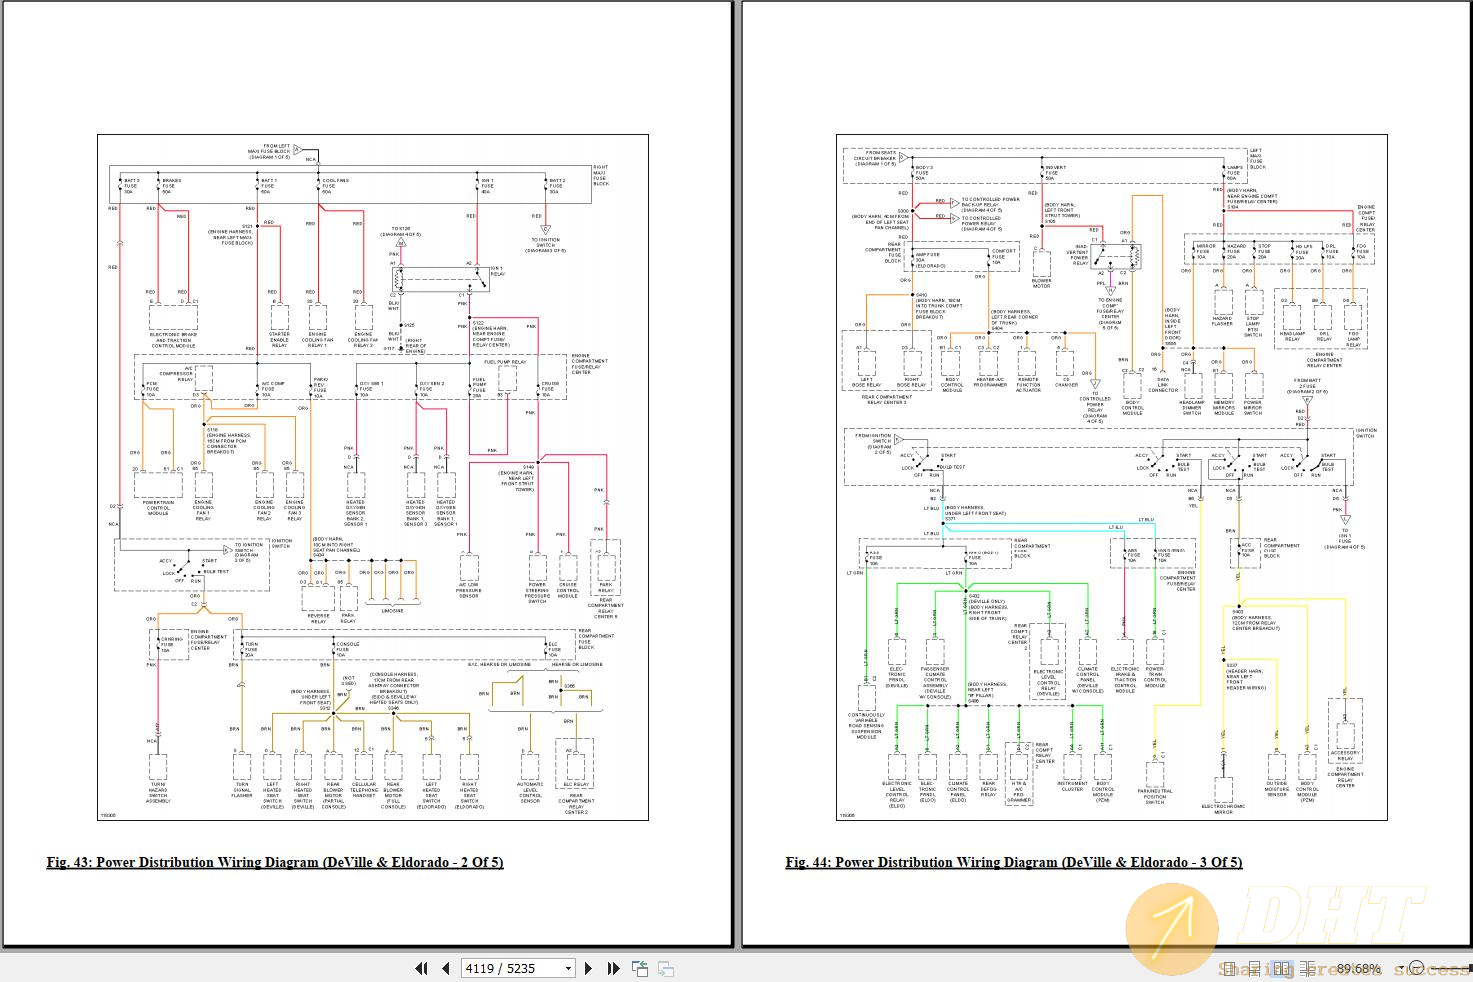This screenshot has width=1473, height=982.
Task: Go forward to the next view
Action: (x=666, y=968)
